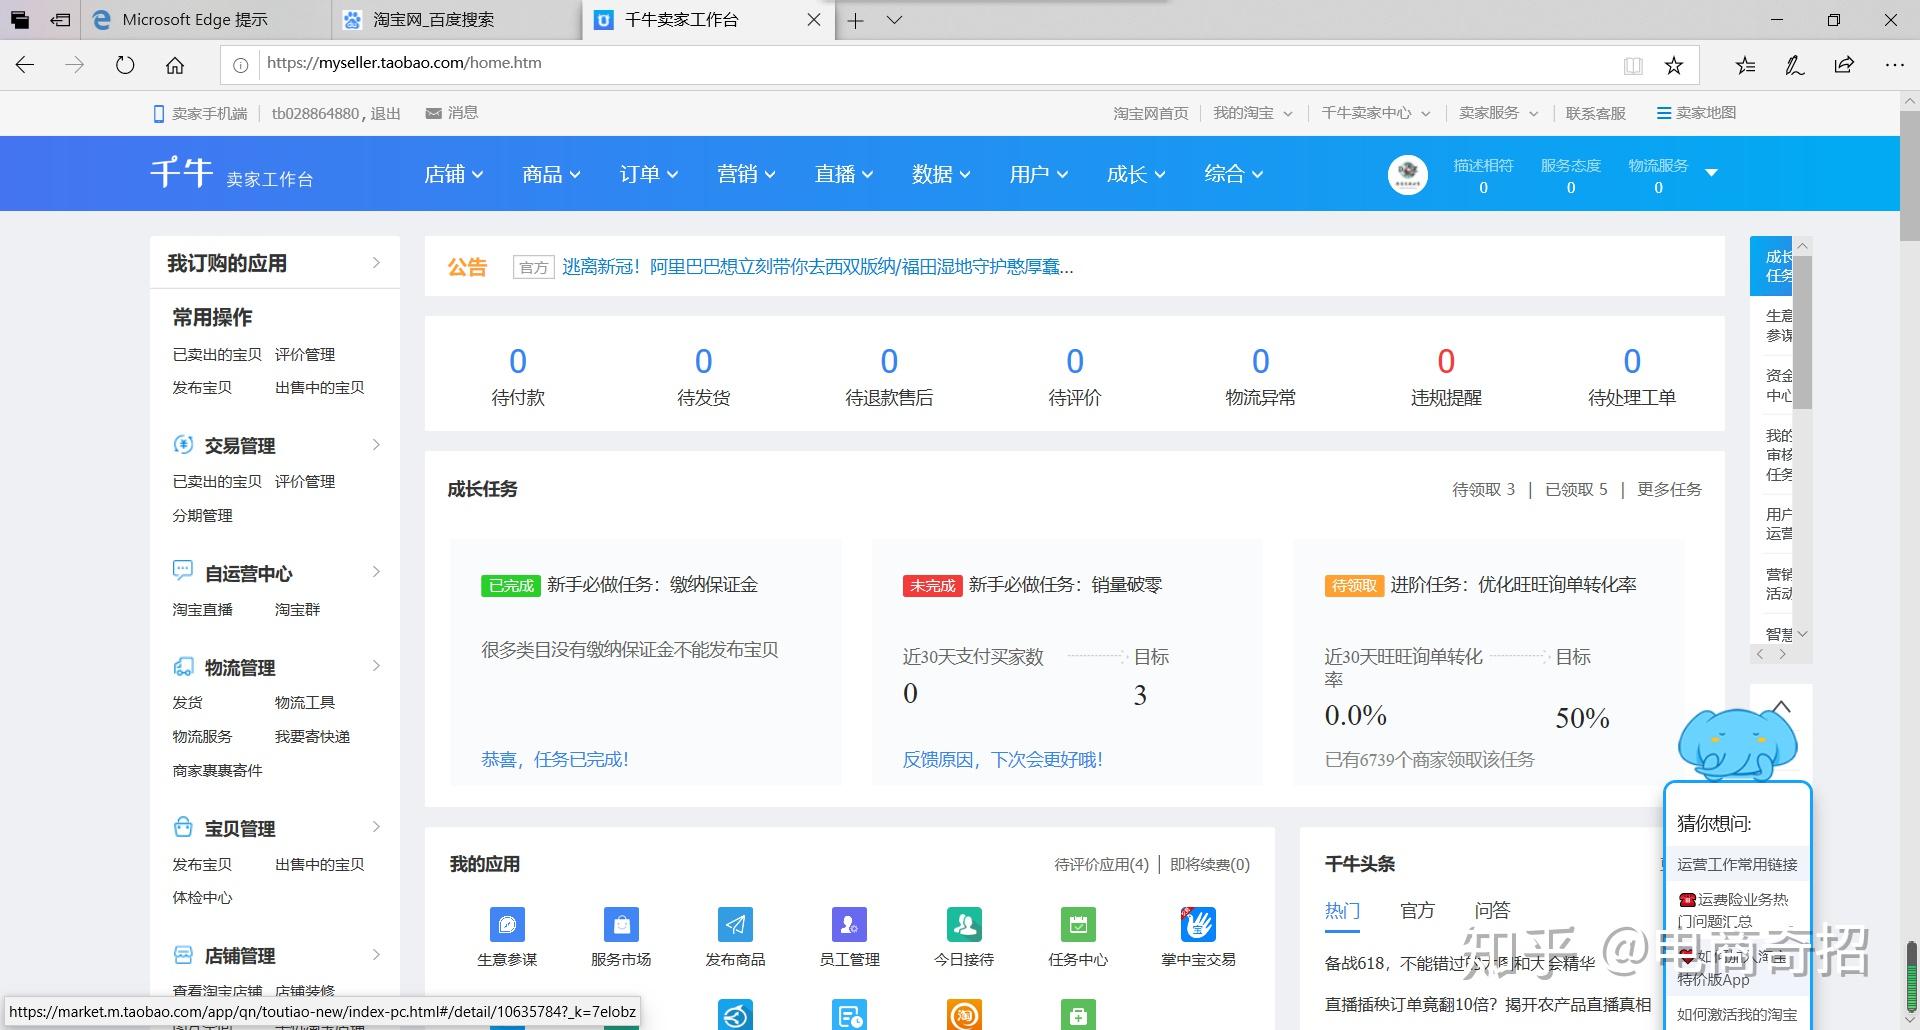This screenshot has height=1030, width=1920.
Task: Click the seller avatar in blue header
Action: tap(1407, 174)
